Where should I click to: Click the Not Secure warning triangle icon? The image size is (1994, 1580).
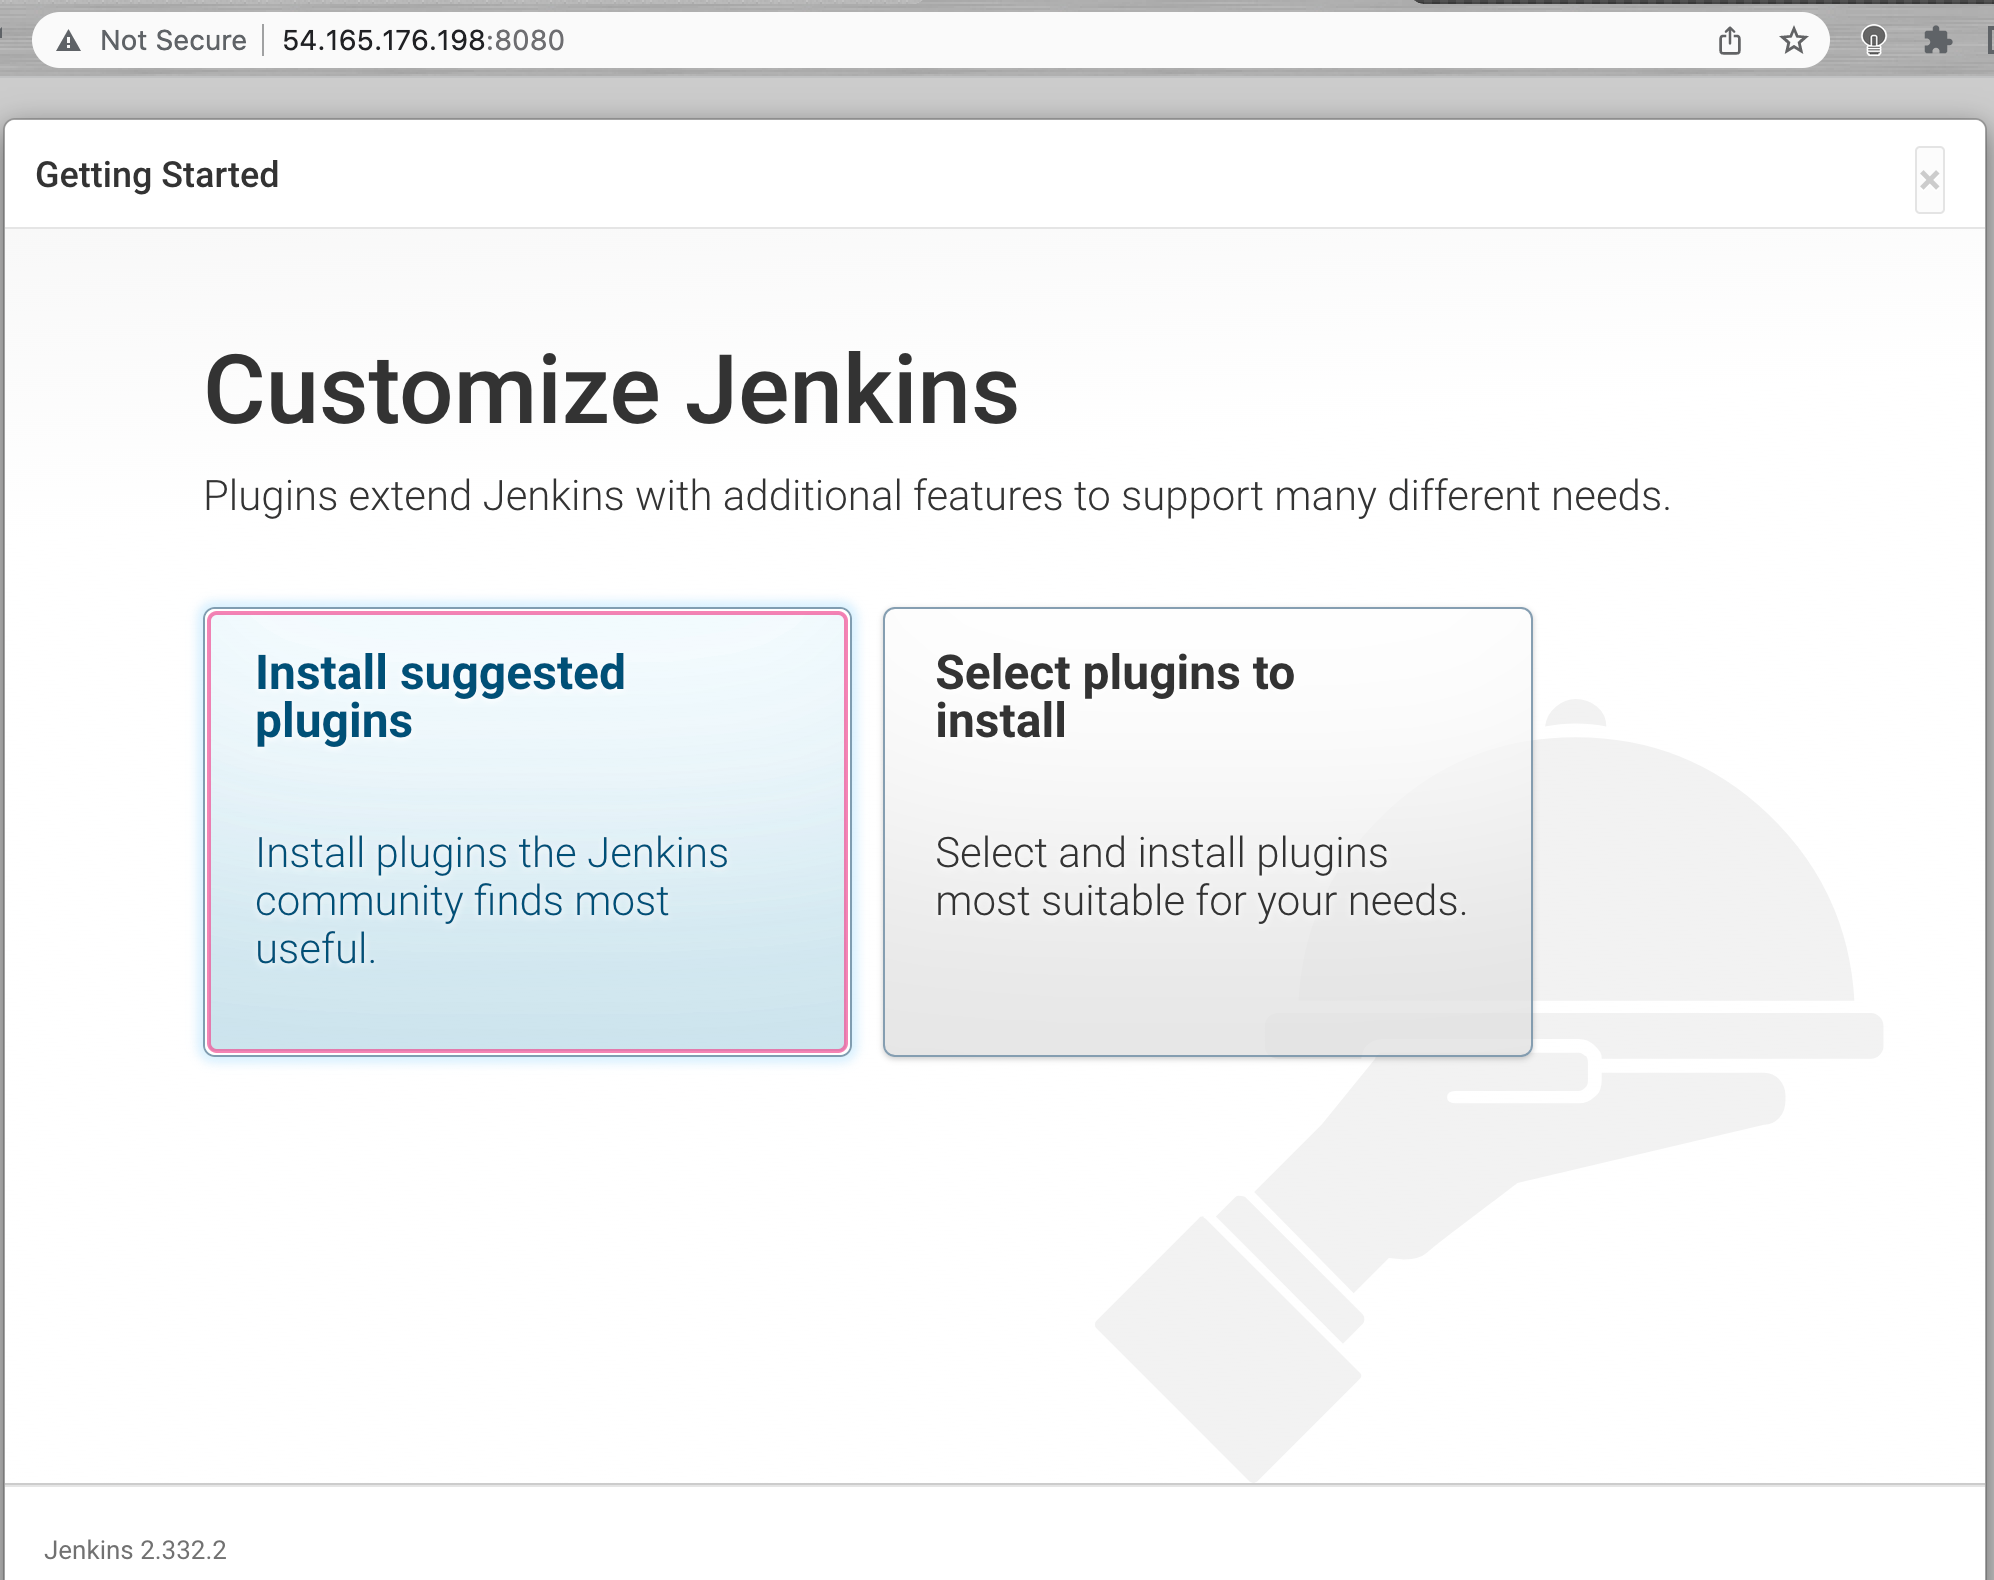[x=68, y=41]
